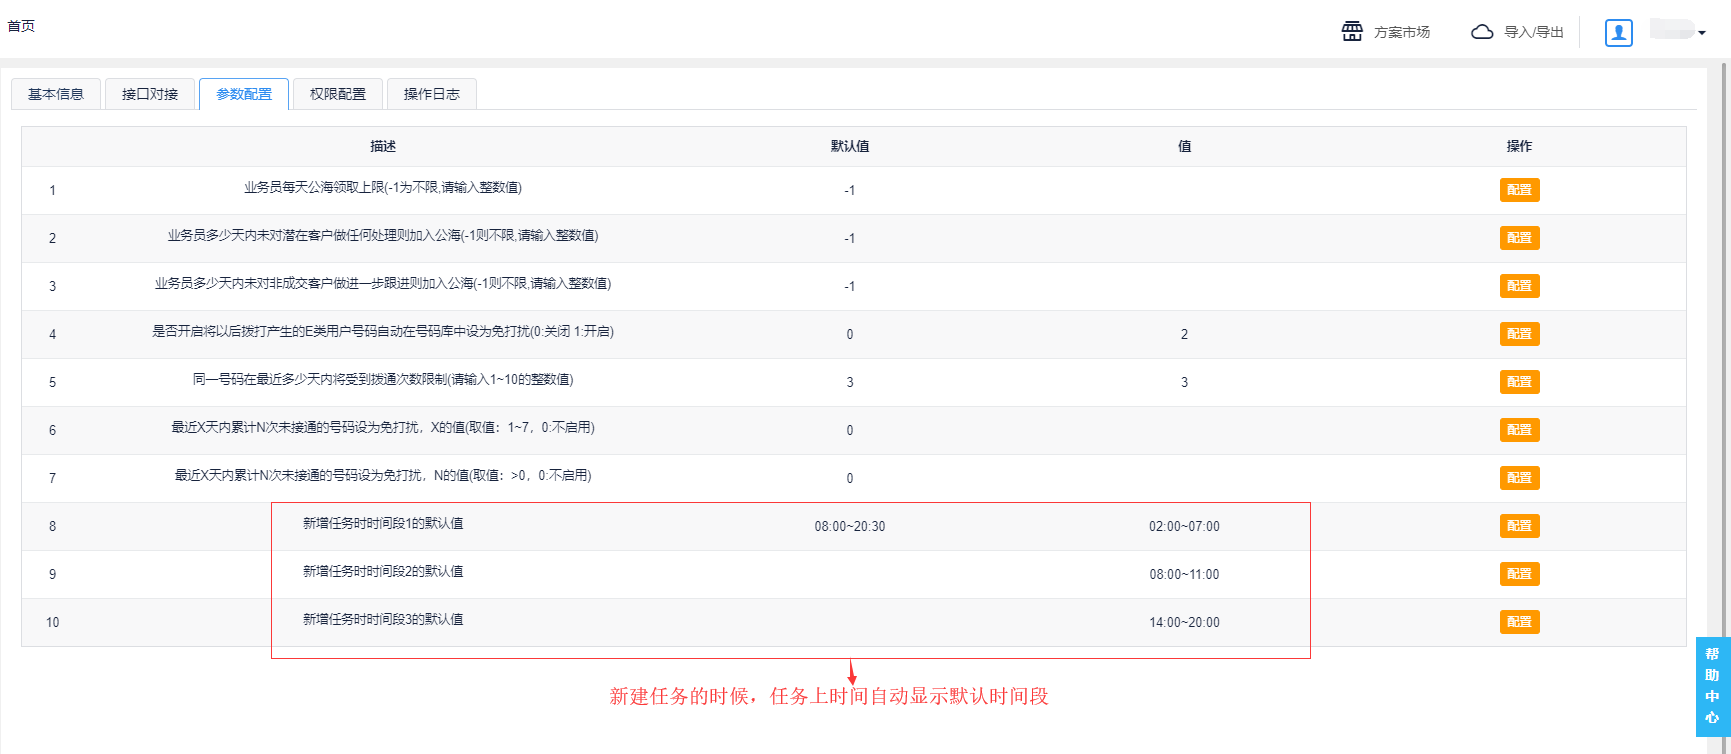Open the 帮助中心 side widget

click(x=1712, y=686)
